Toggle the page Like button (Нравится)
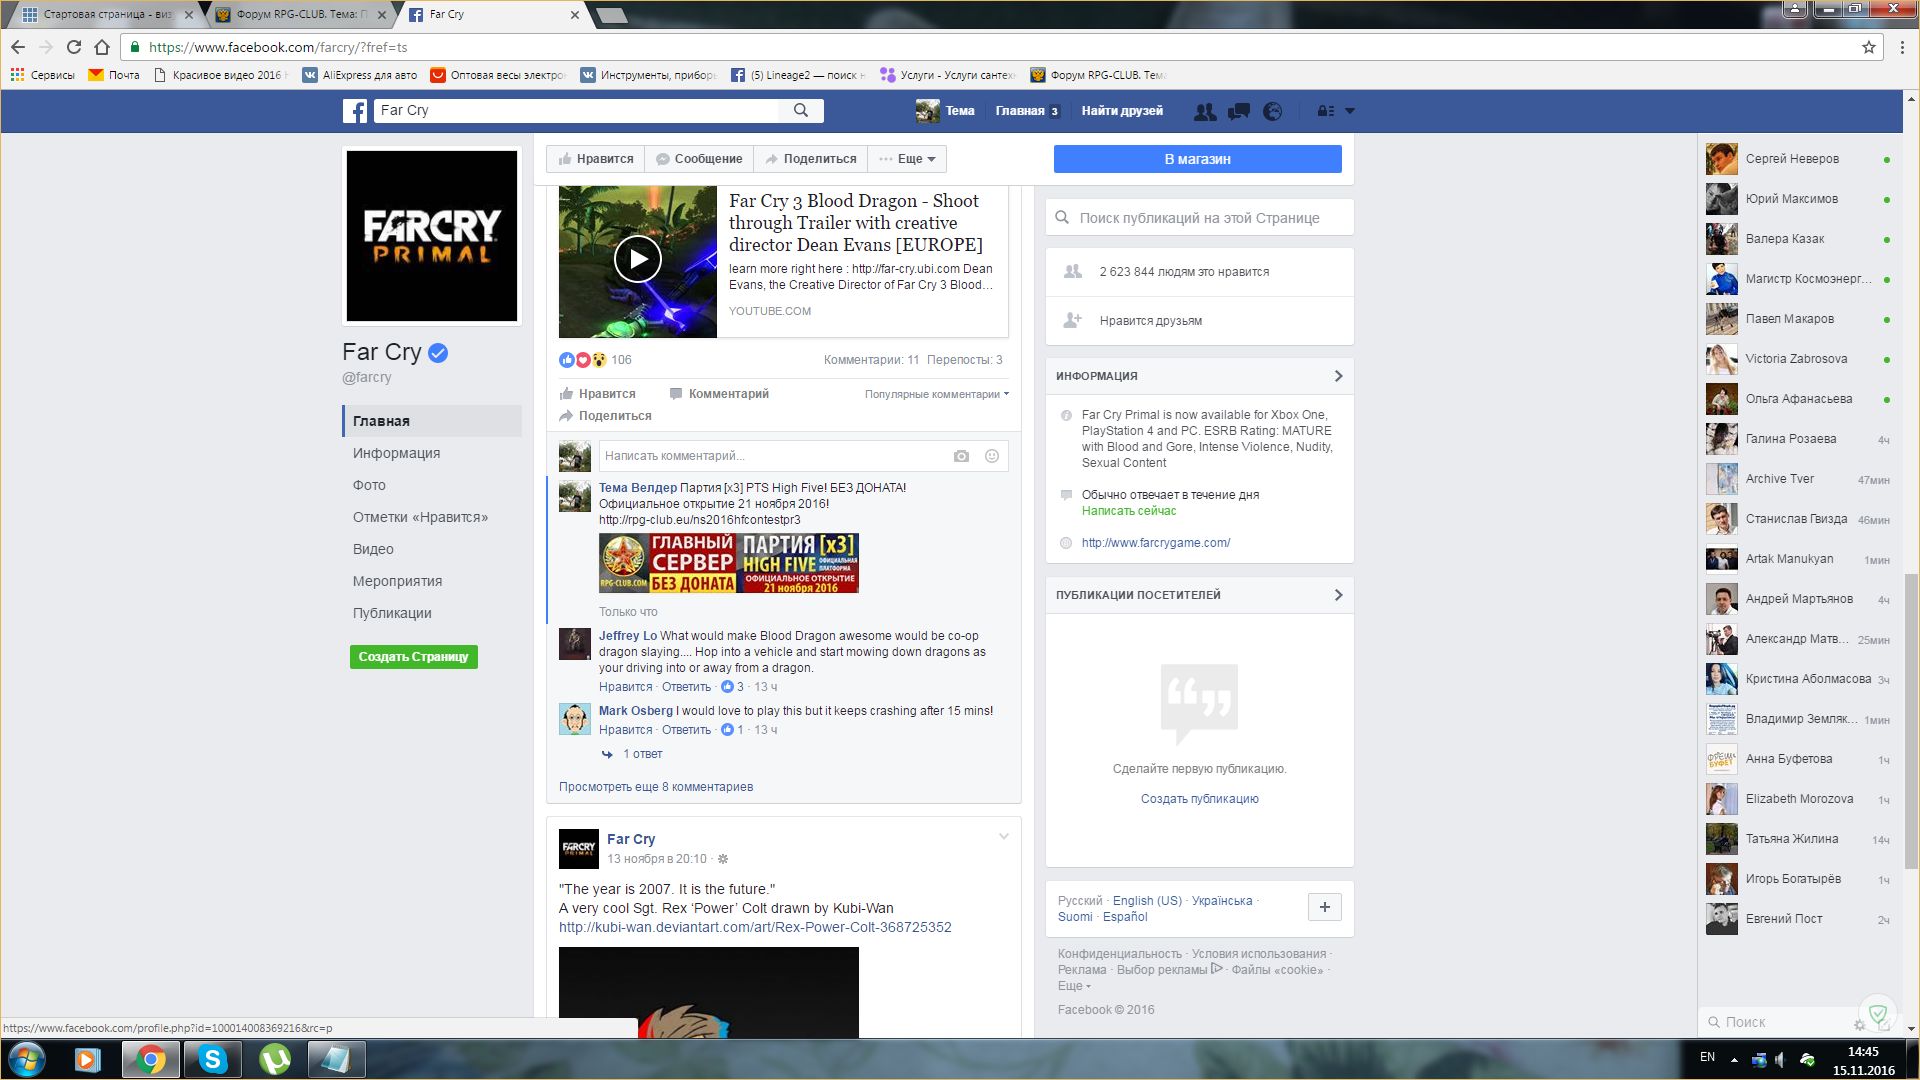Screen dimensions: 1920x1080 point(596,159)
